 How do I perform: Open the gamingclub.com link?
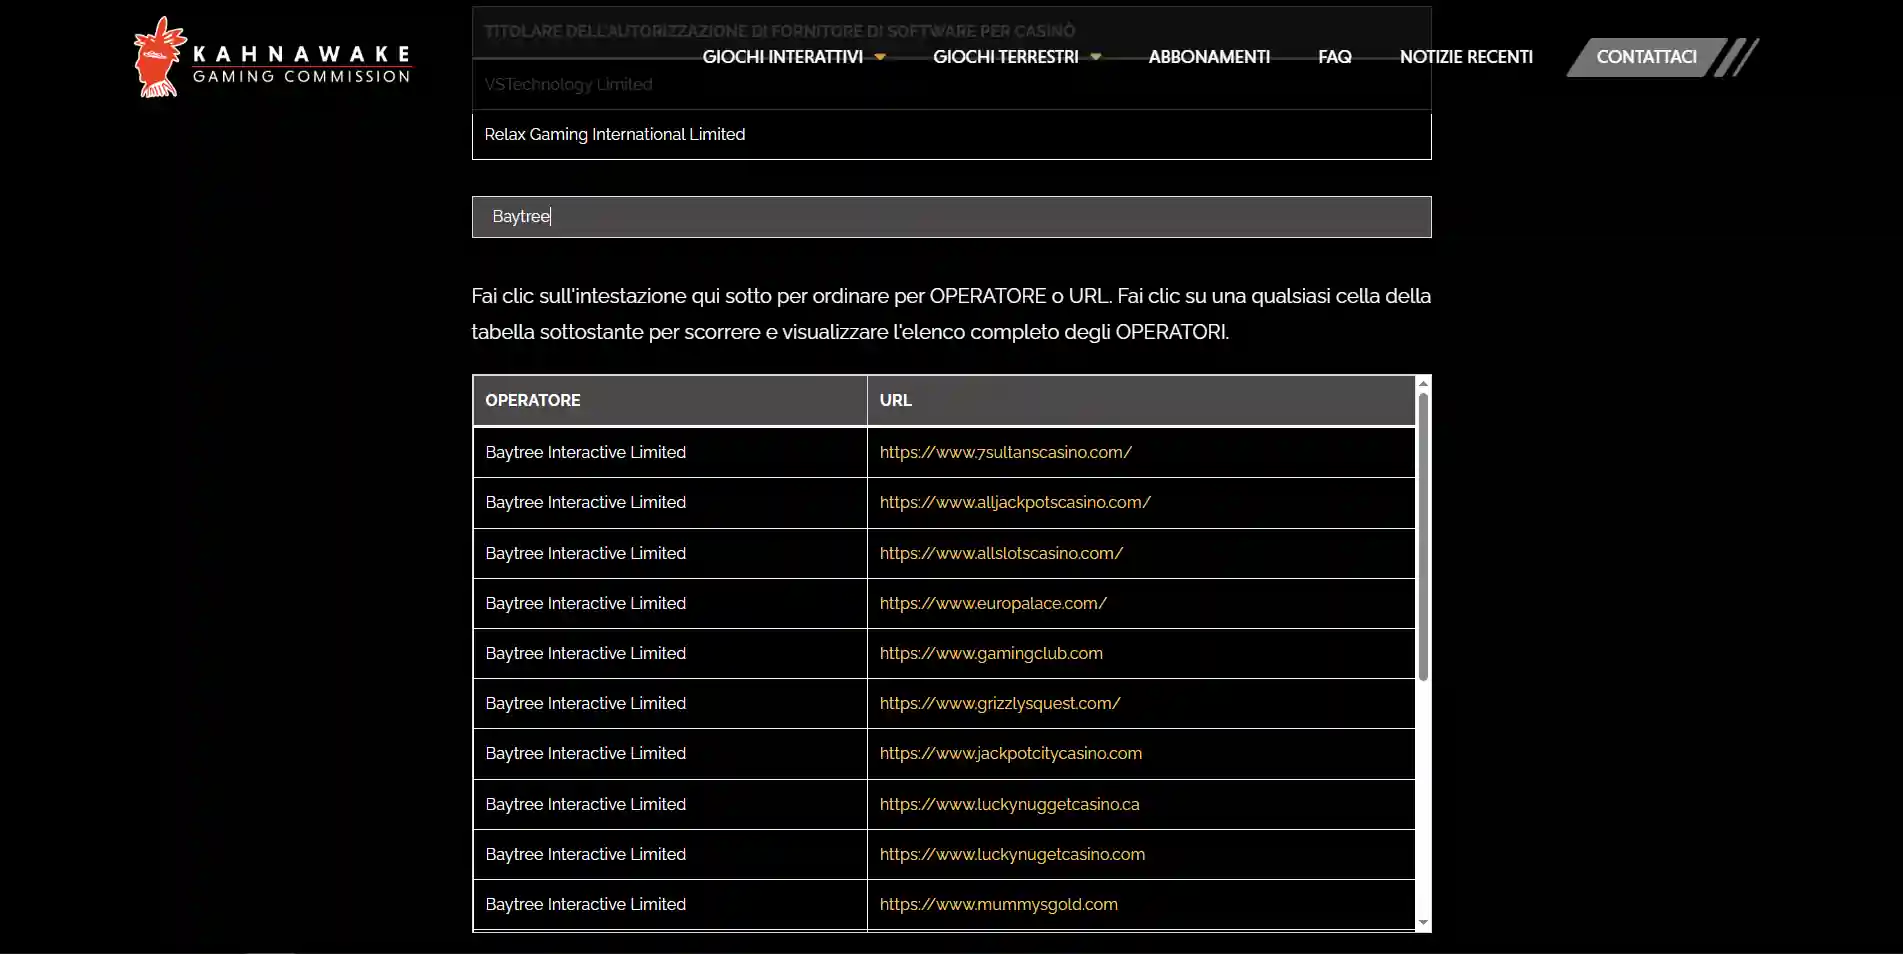[x=991, y=653]
